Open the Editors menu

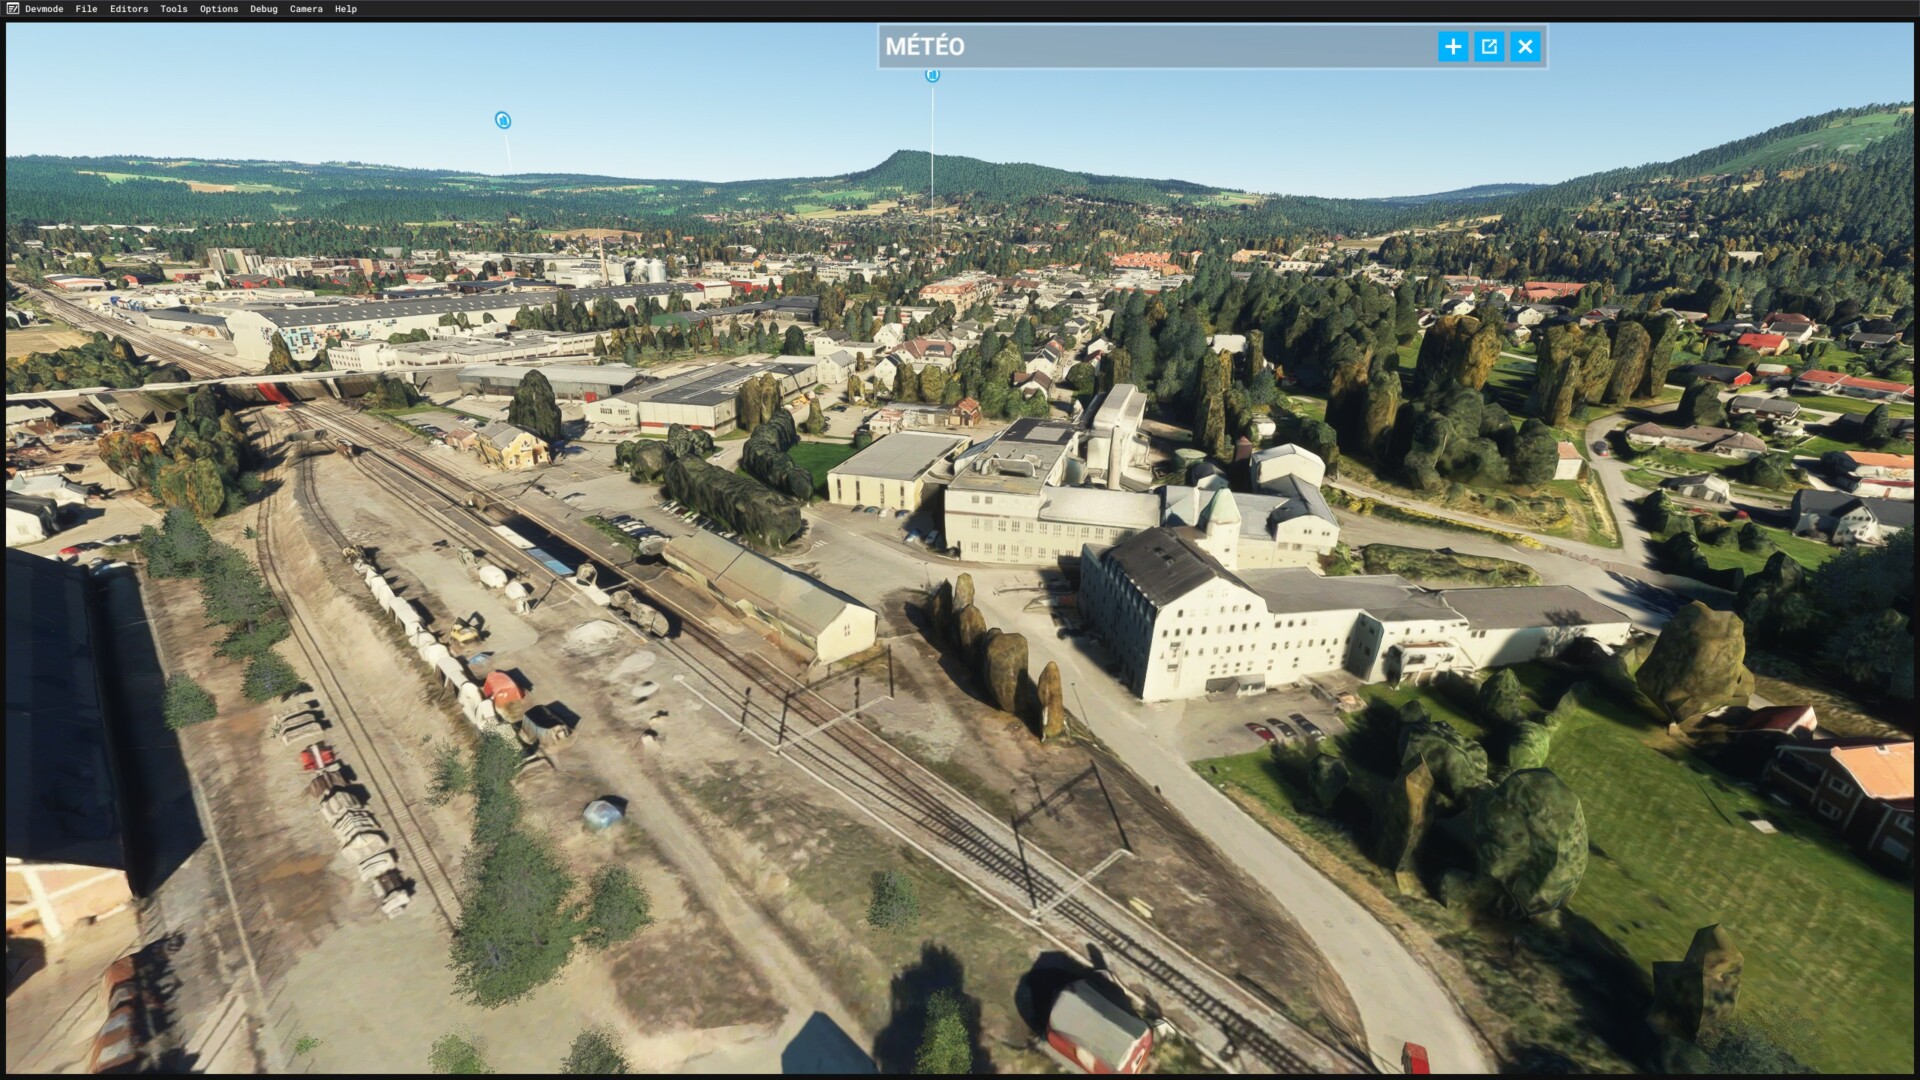coord(129,9)
